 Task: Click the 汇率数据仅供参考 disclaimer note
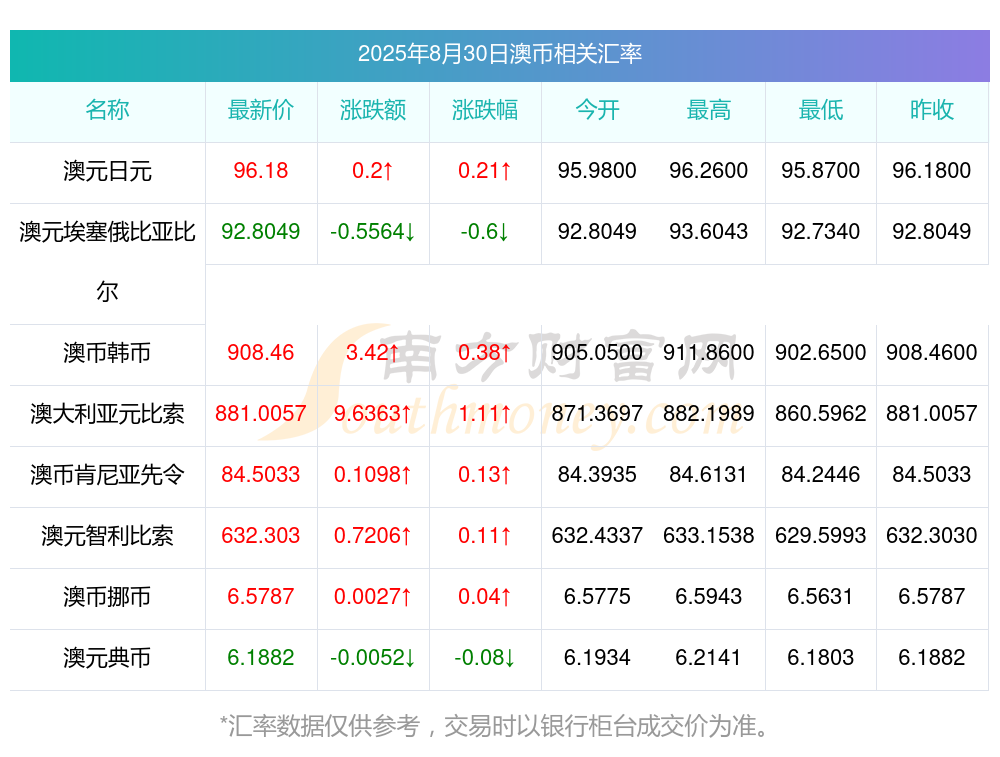click(x=495, y=726)
